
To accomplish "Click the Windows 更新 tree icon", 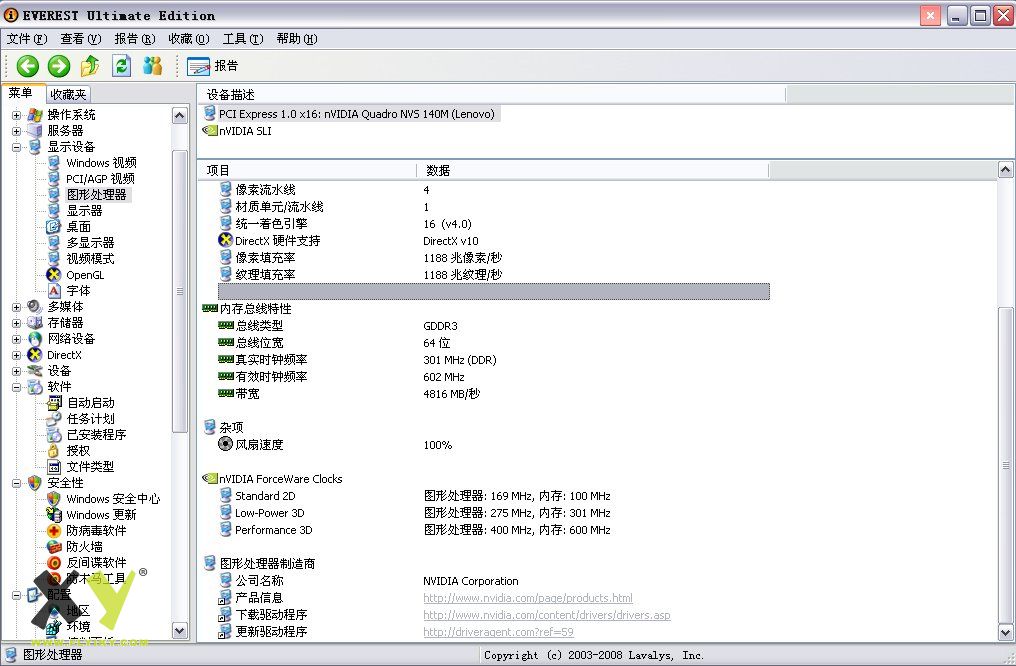I will click(54, 515).
